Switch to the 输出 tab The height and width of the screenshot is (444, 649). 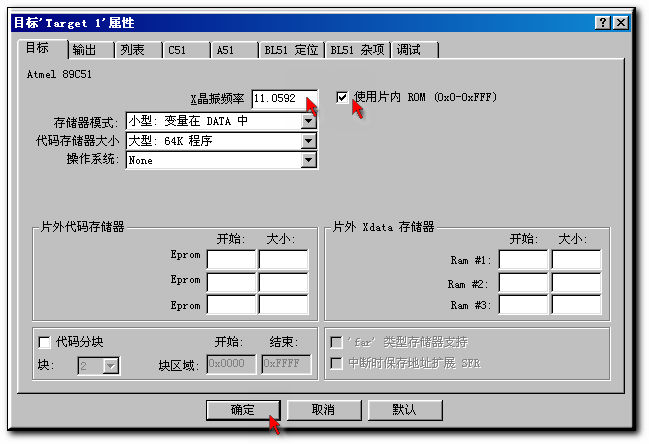tap(85, 50)
